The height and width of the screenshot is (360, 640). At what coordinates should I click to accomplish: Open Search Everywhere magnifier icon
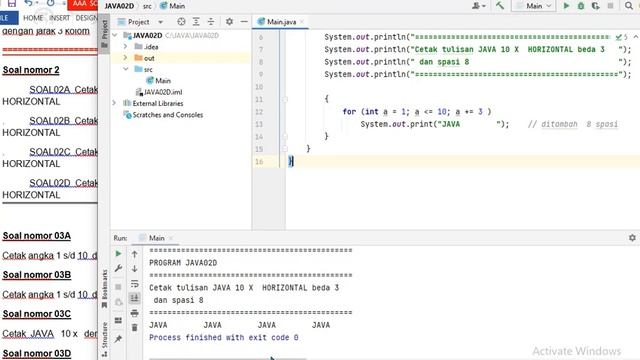point(629,6)
